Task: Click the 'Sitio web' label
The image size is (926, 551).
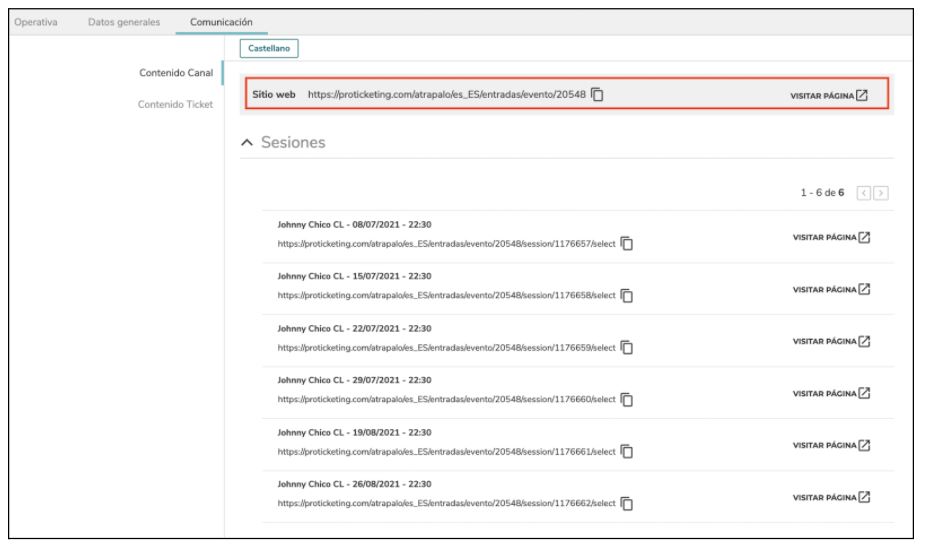Action: tap(273, 94)
